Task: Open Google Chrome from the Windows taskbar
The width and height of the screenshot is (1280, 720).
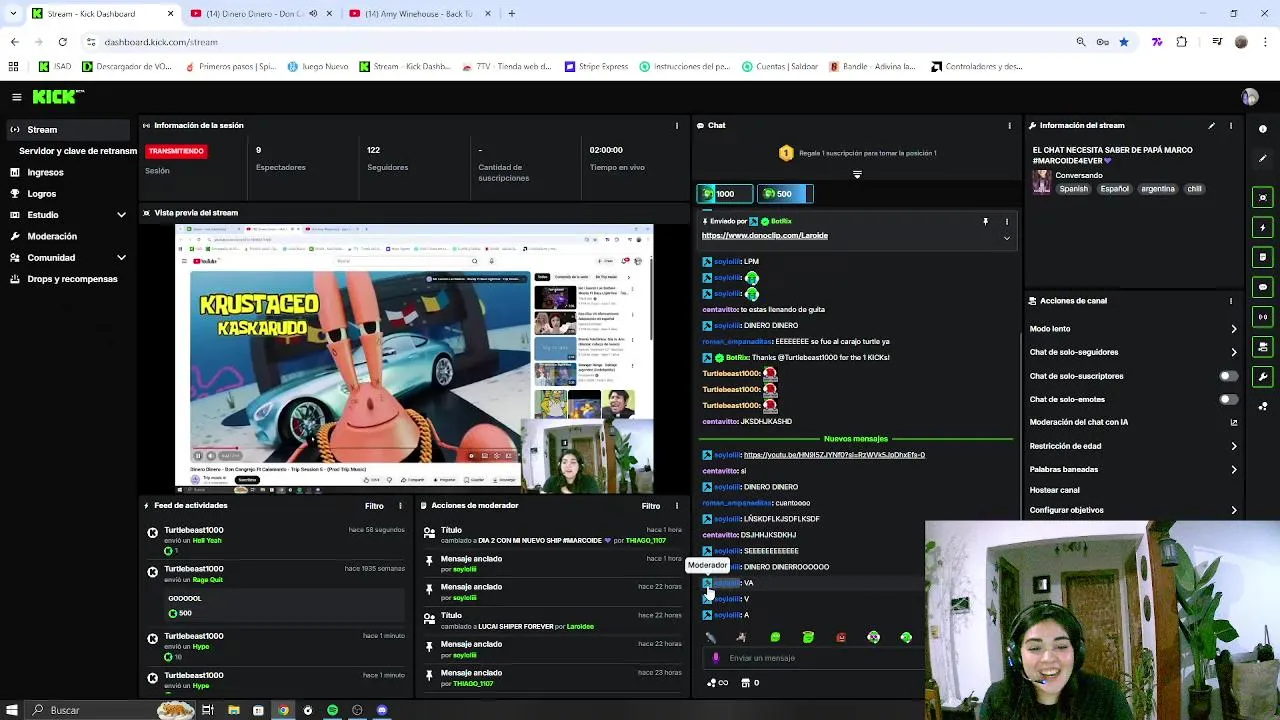Action: point(283,710)
